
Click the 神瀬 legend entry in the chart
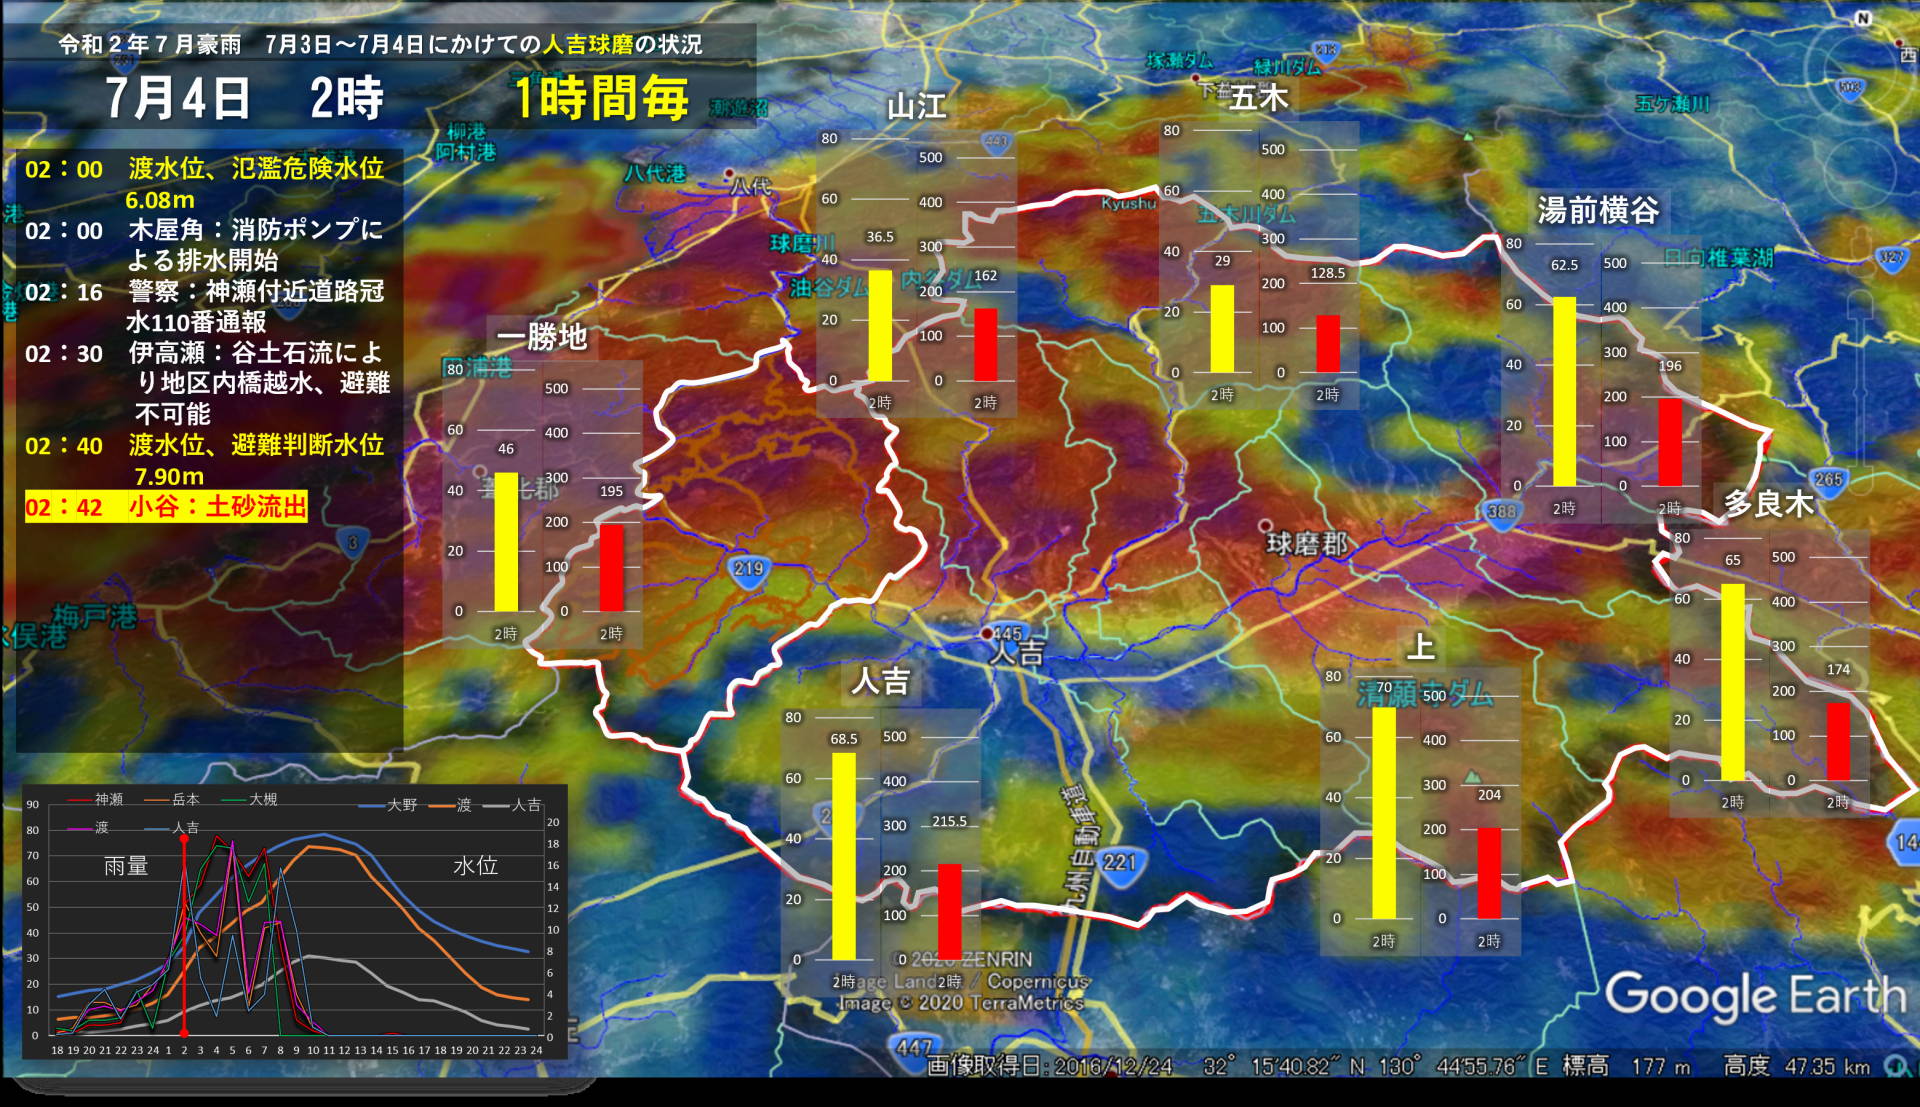point(95,799)
